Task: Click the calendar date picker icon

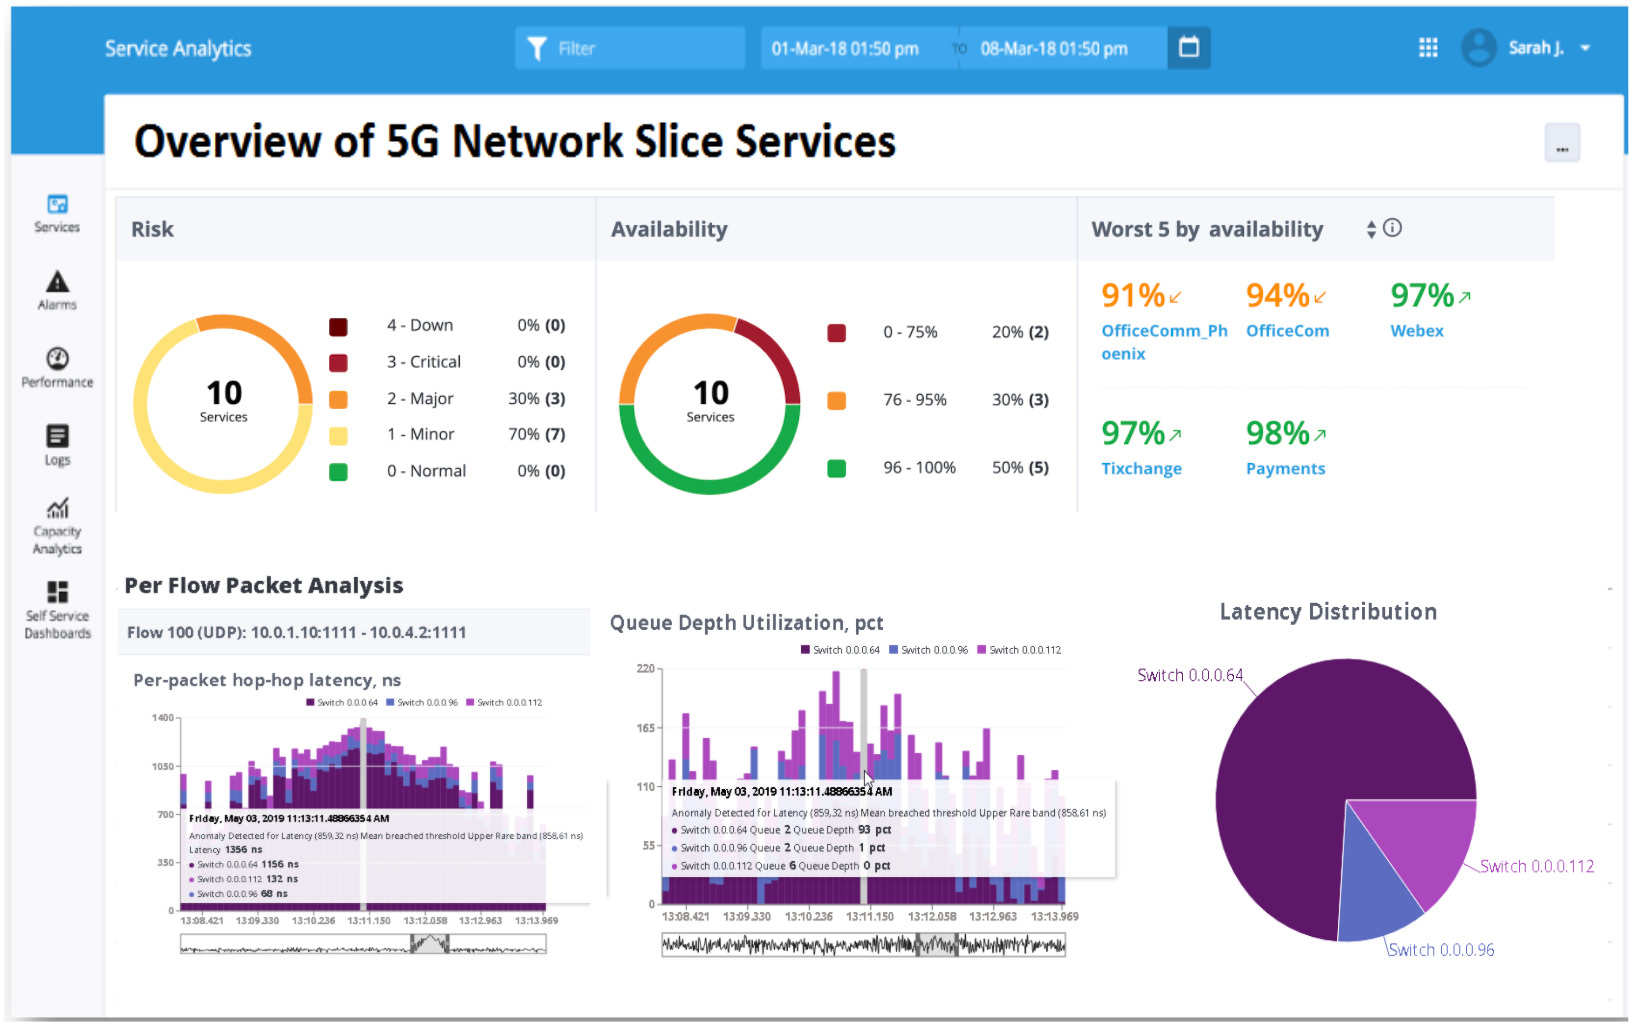Action: point(1188,48)
